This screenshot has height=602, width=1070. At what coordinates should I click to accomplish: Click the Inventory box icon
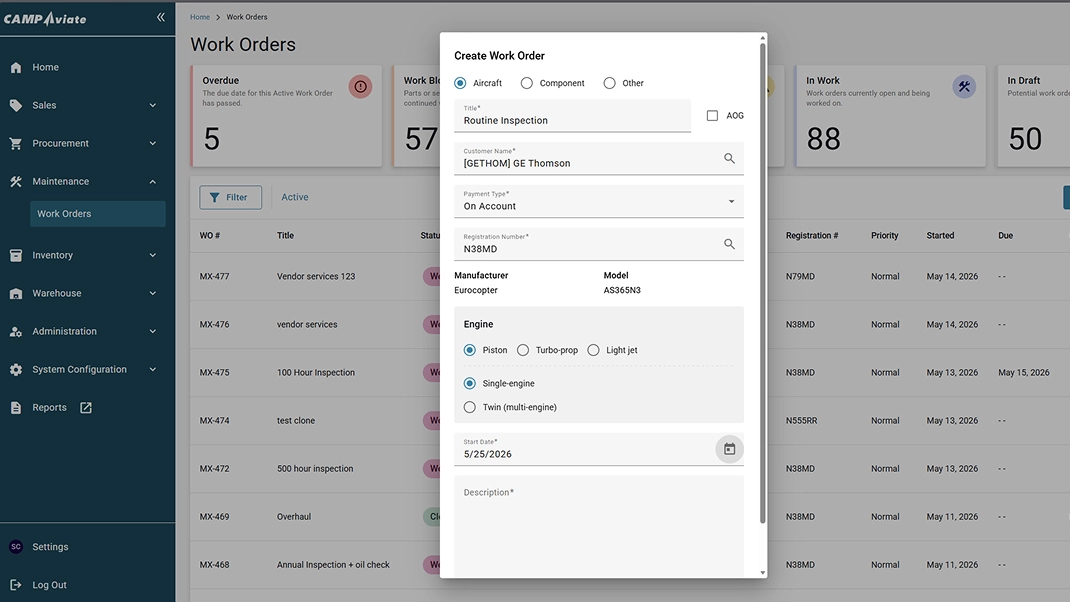click(x=16, y=255)
